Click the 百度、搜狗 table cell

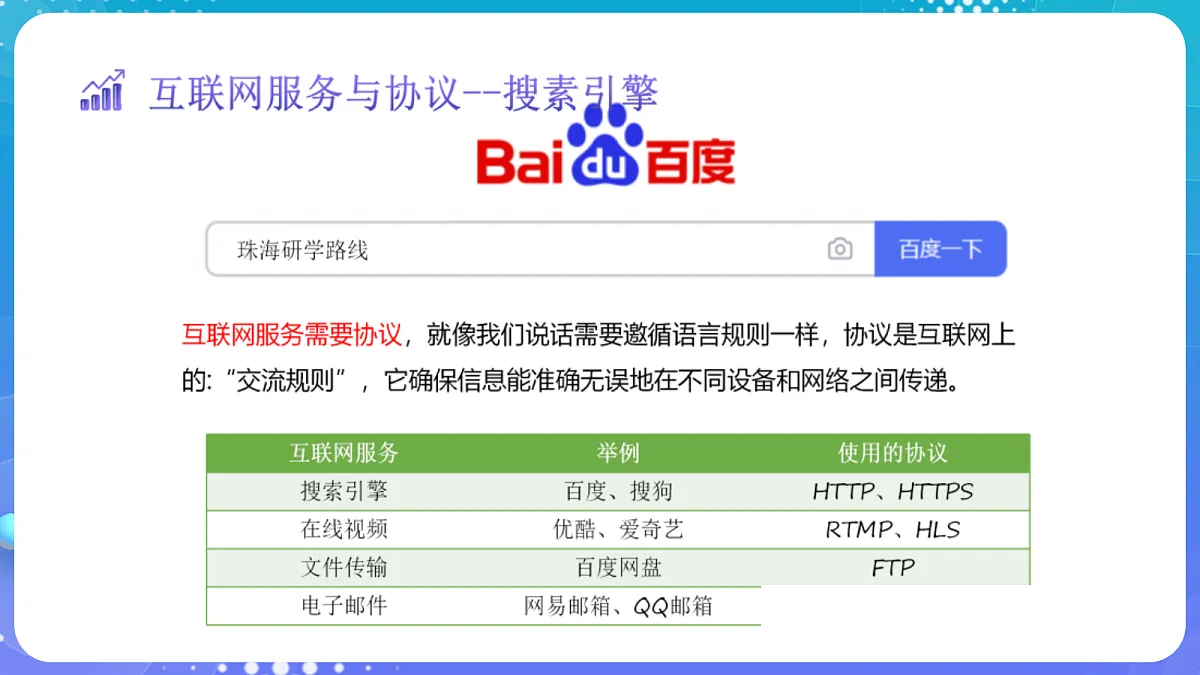click(618, 491)
